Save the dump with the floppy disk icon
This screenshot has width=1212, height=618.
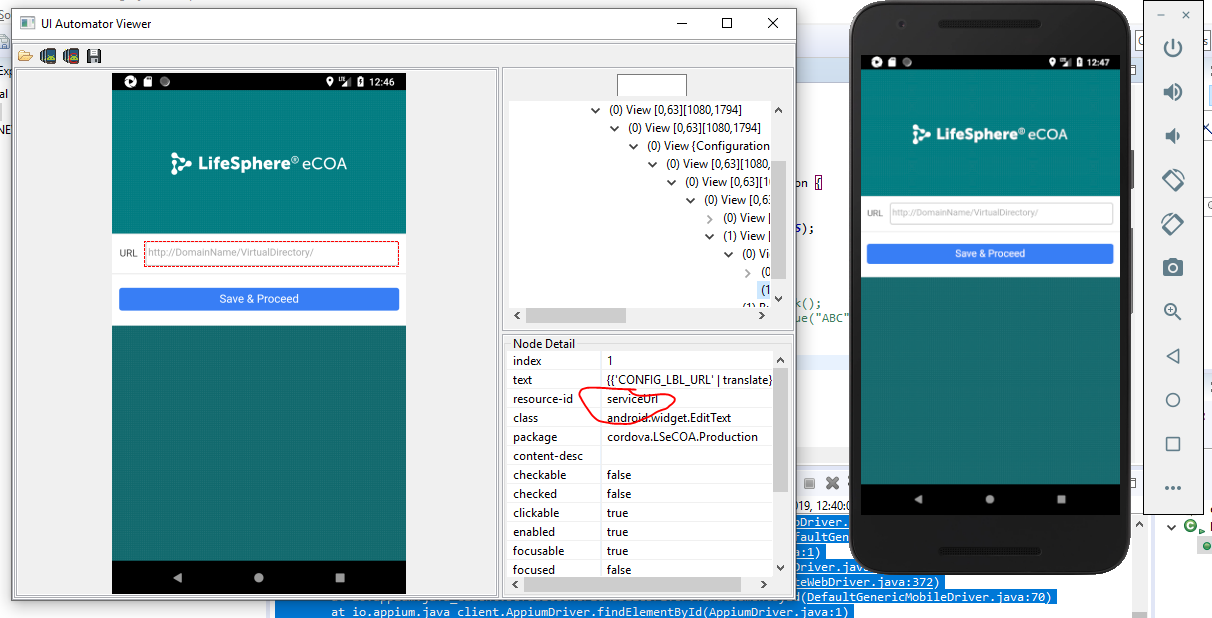94,56
